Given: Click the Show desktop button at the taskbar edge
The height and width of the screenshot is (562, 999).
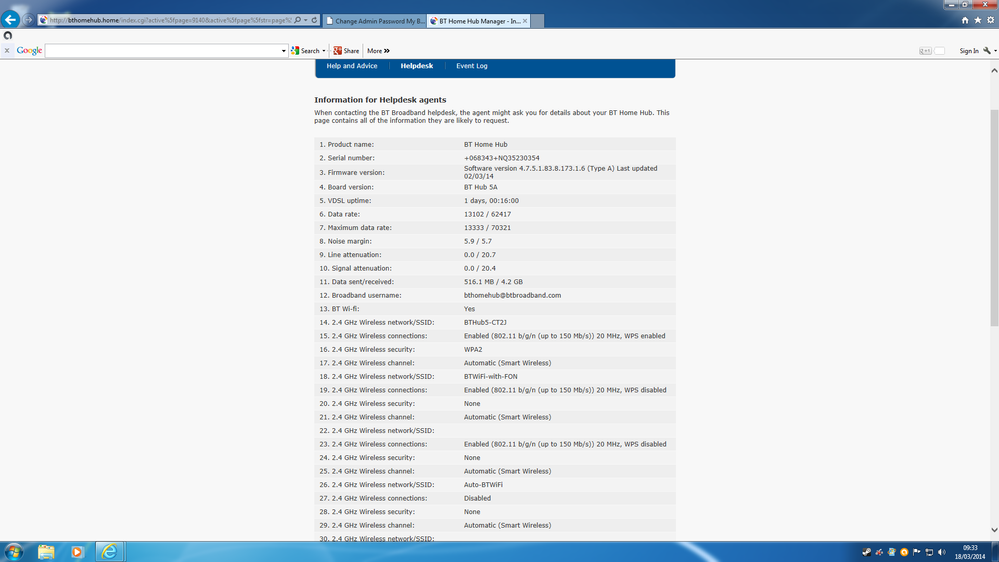Looking at the screenshot, I should pyautogui.click(x=995, y=552).
